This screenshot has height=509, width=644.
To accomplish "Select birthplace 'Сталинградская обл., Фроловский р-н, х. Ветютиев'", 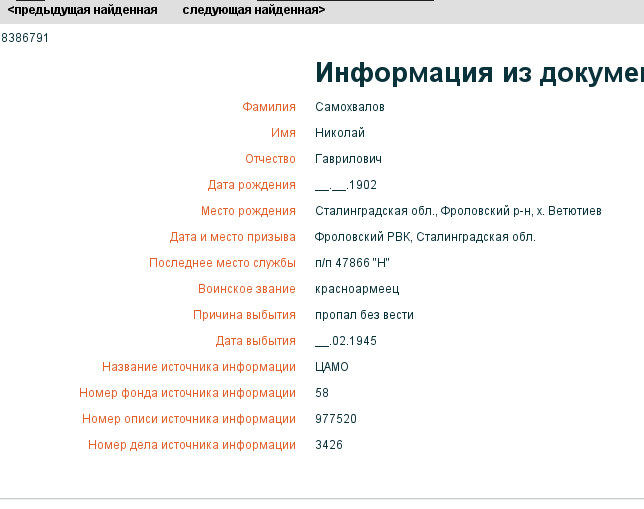I will coord(458,211).
